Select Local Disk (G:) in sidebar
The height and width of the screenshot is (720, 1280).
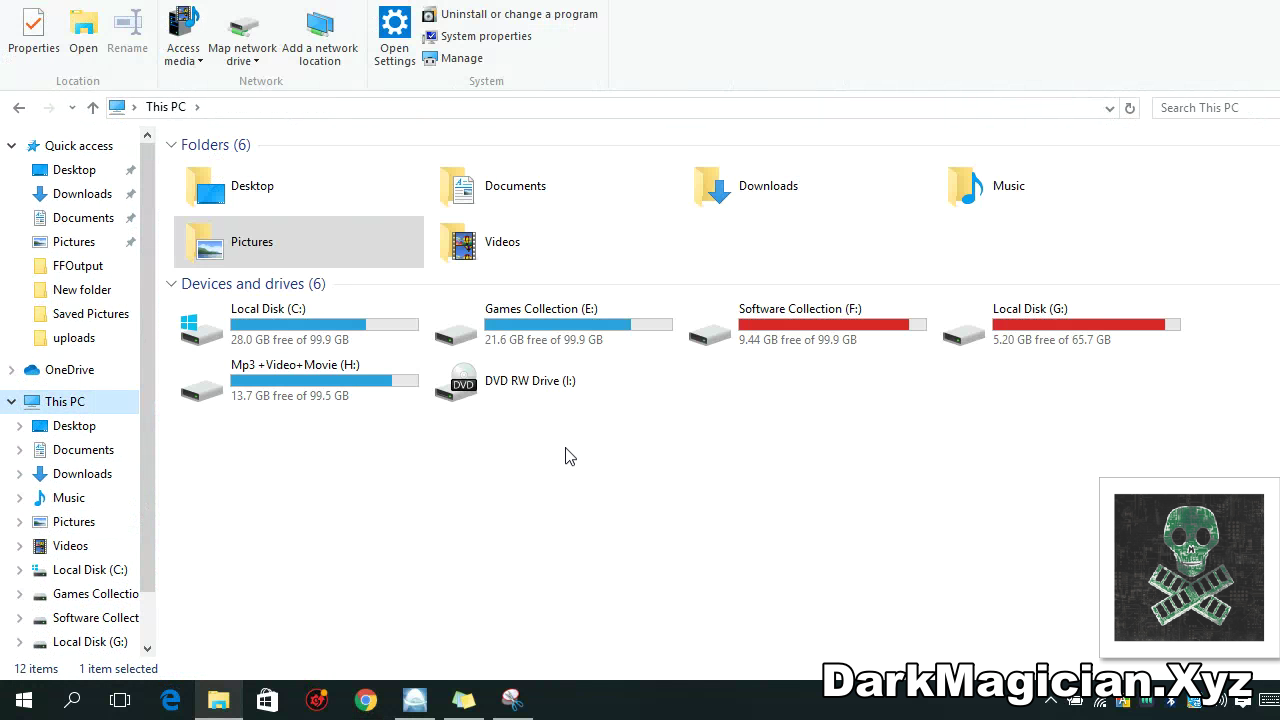89,642
